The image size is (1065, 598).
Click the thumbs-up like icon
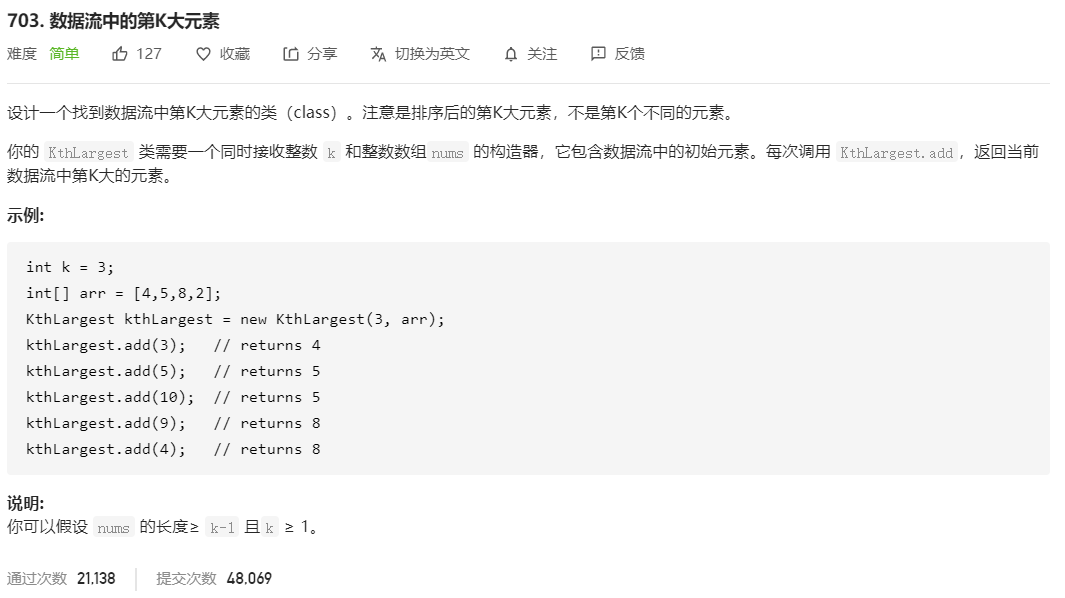[120, 54]
